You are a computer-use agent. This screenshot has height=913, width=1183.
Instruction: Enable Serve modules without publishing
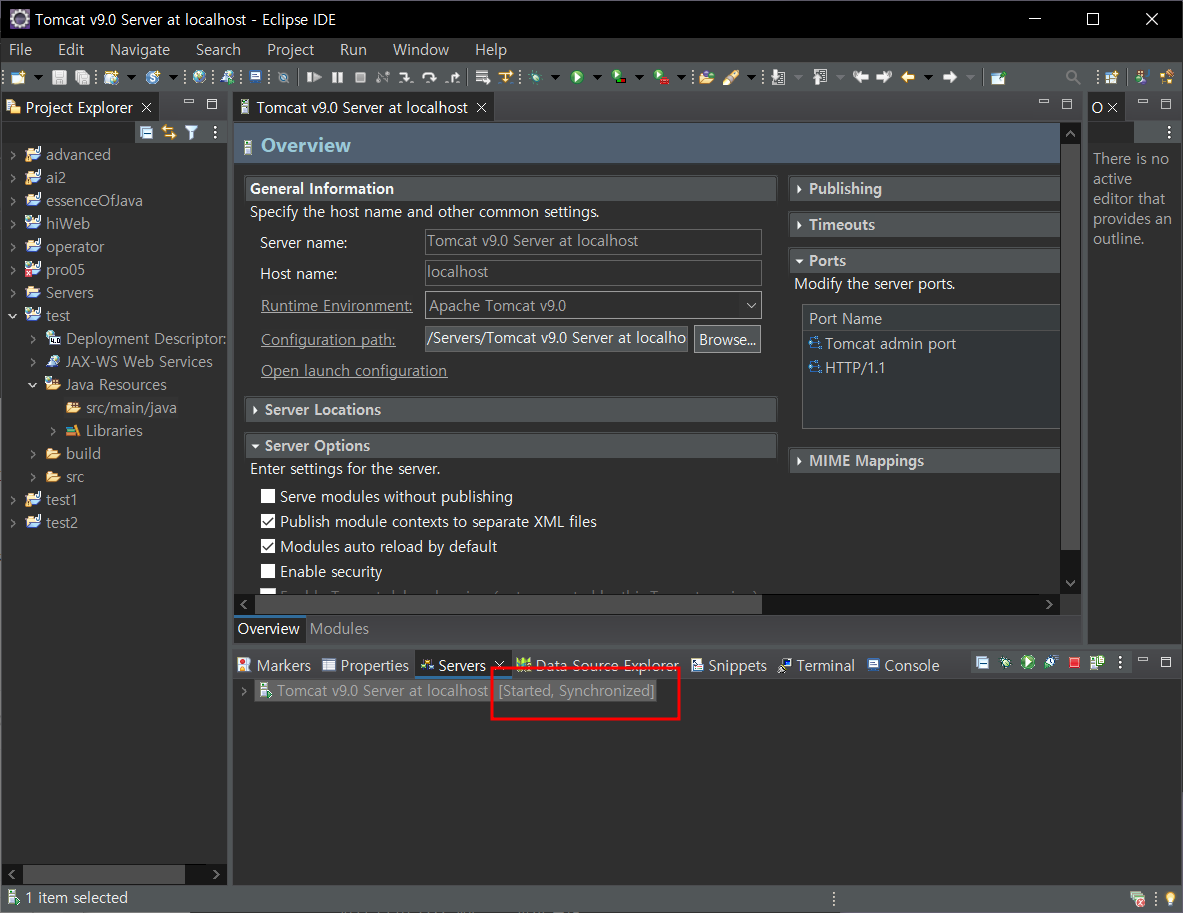click(x=268, y=496)
